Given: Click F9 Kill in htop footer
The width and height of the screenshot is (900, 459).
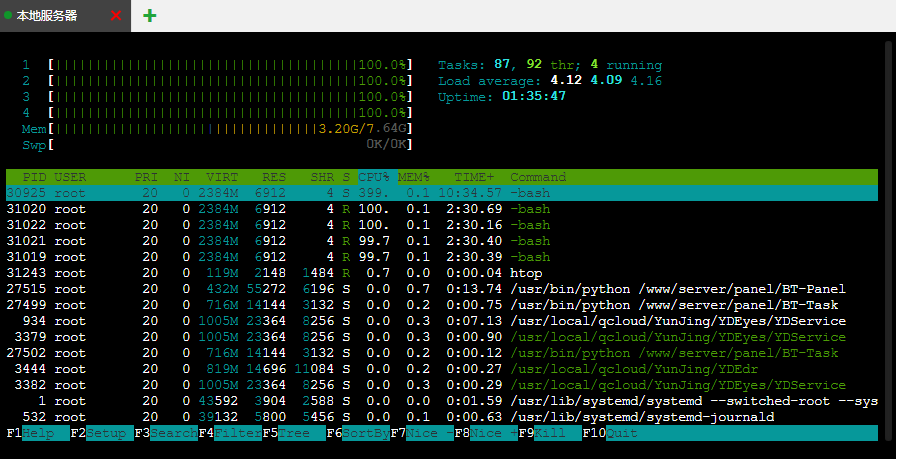Looking at the screenshot, I should pyautogui.click(x=550, y=433).
